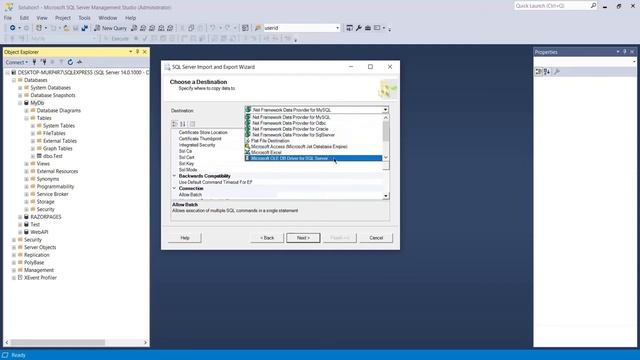Open the Edit menu
The height and width of the screenshot is (360, 640).
click(x=24, y=18)
